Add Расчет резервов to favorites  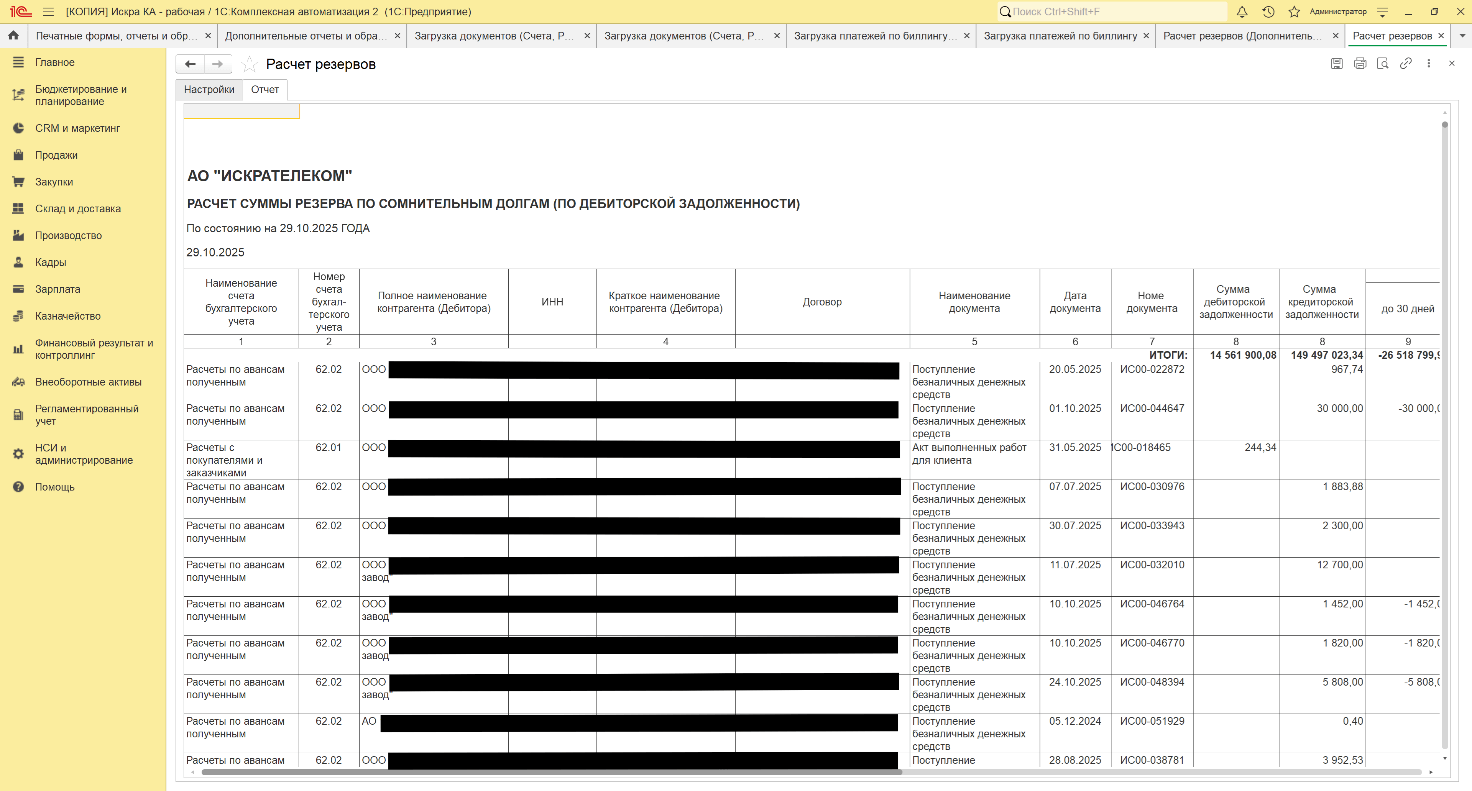click(250, 64)
